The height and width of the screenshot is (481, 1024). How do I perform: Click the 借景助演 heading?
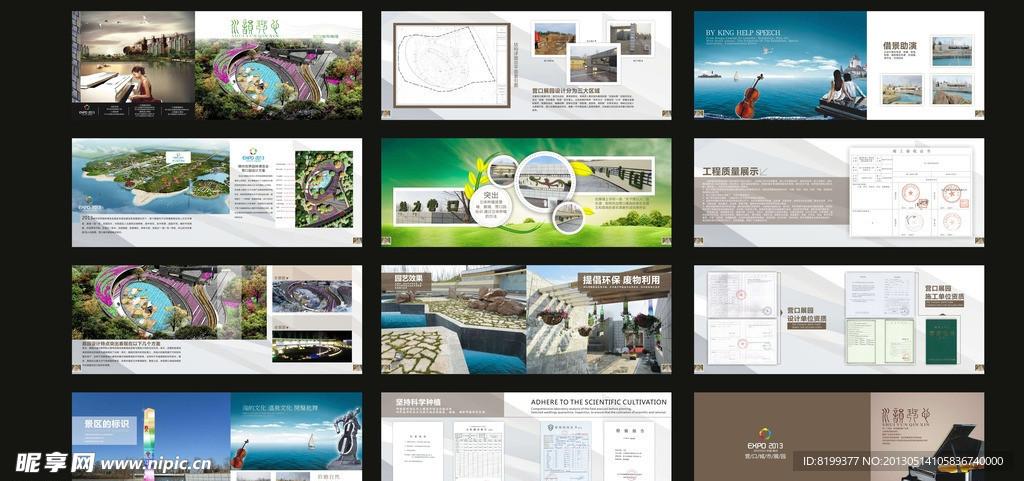pos(903,47)
